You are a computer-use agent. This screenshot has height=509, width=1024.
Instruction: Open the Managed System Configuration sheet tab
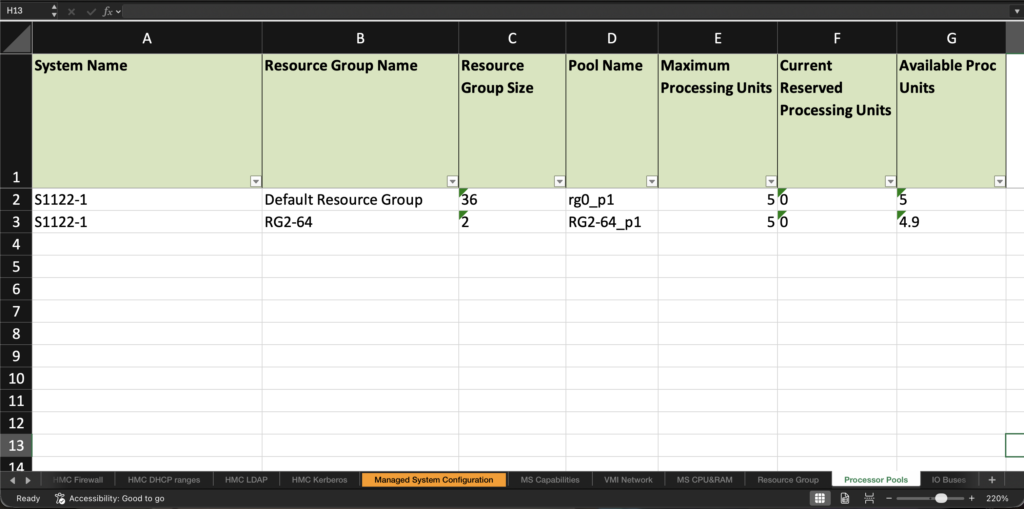(433, 480)
